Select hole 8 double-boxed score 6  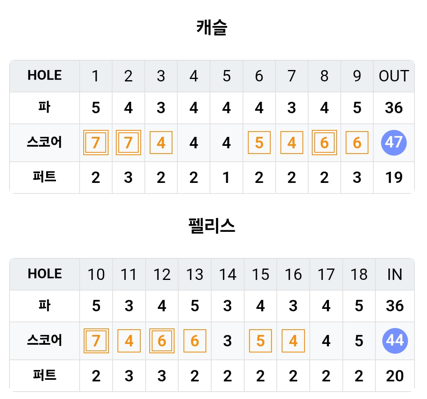pyautogui.click(x=324, y=143)
